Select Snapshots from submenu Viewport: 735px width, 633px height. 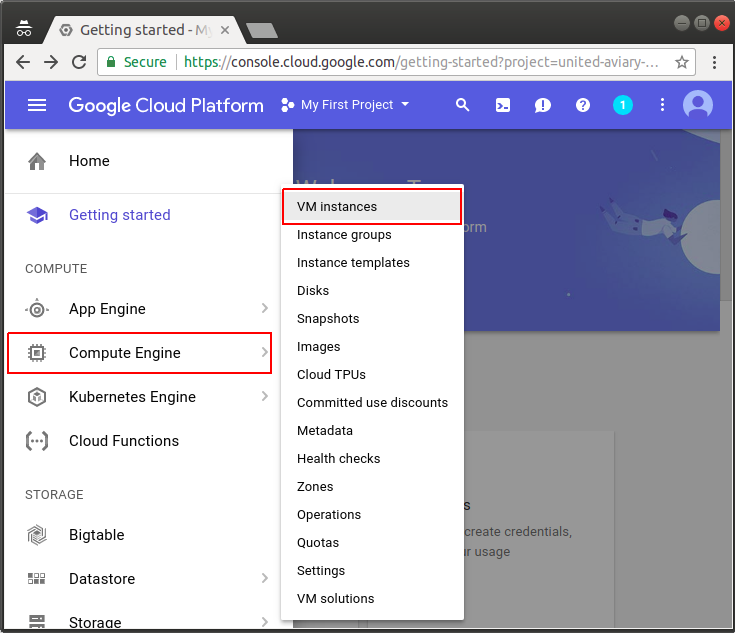[372, 319]
